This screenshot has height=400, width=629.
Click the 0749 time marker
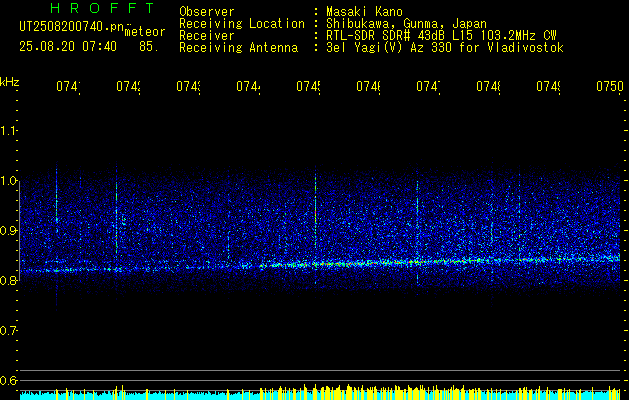pyautogui.click(x=548, y=86)
